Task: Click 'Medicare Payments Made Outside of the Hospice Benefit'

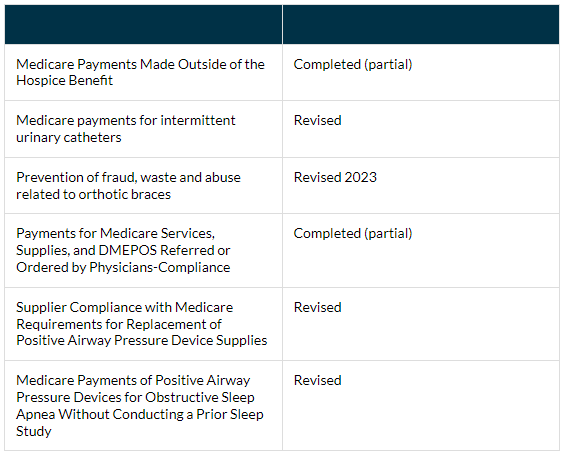Action: [x=140, y=72]
